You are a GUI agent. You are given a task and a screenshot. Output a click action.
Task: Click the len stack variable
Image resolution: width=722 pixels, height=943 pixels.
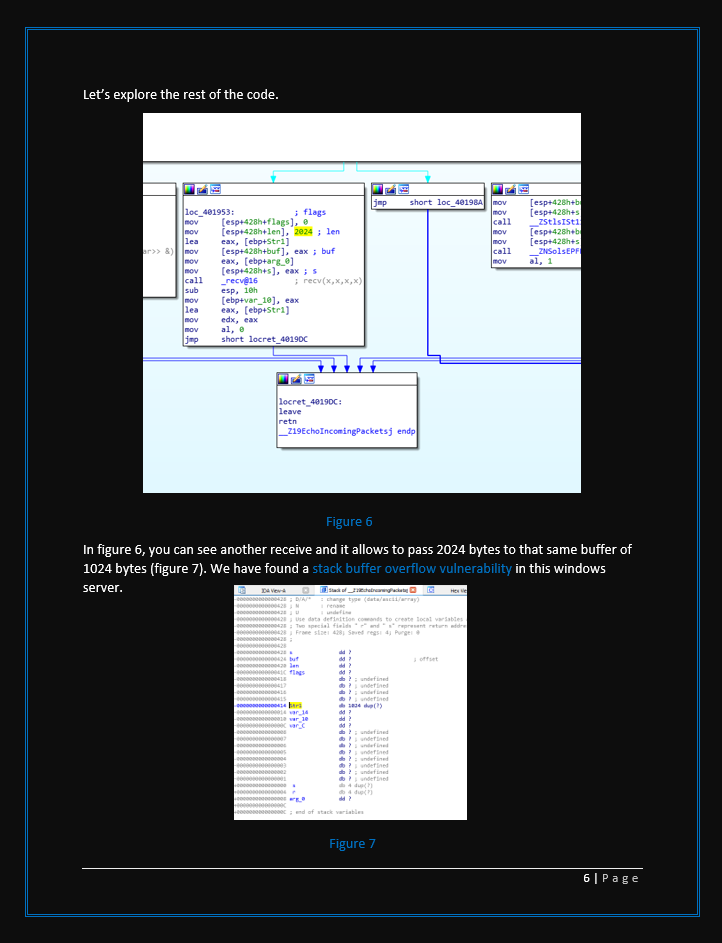click(294, 666)
